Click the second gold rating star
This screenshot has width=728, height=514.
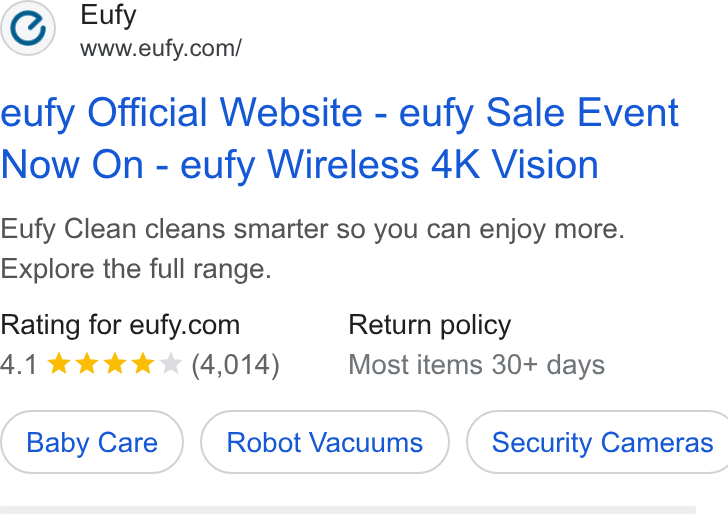tap(87, 363)
